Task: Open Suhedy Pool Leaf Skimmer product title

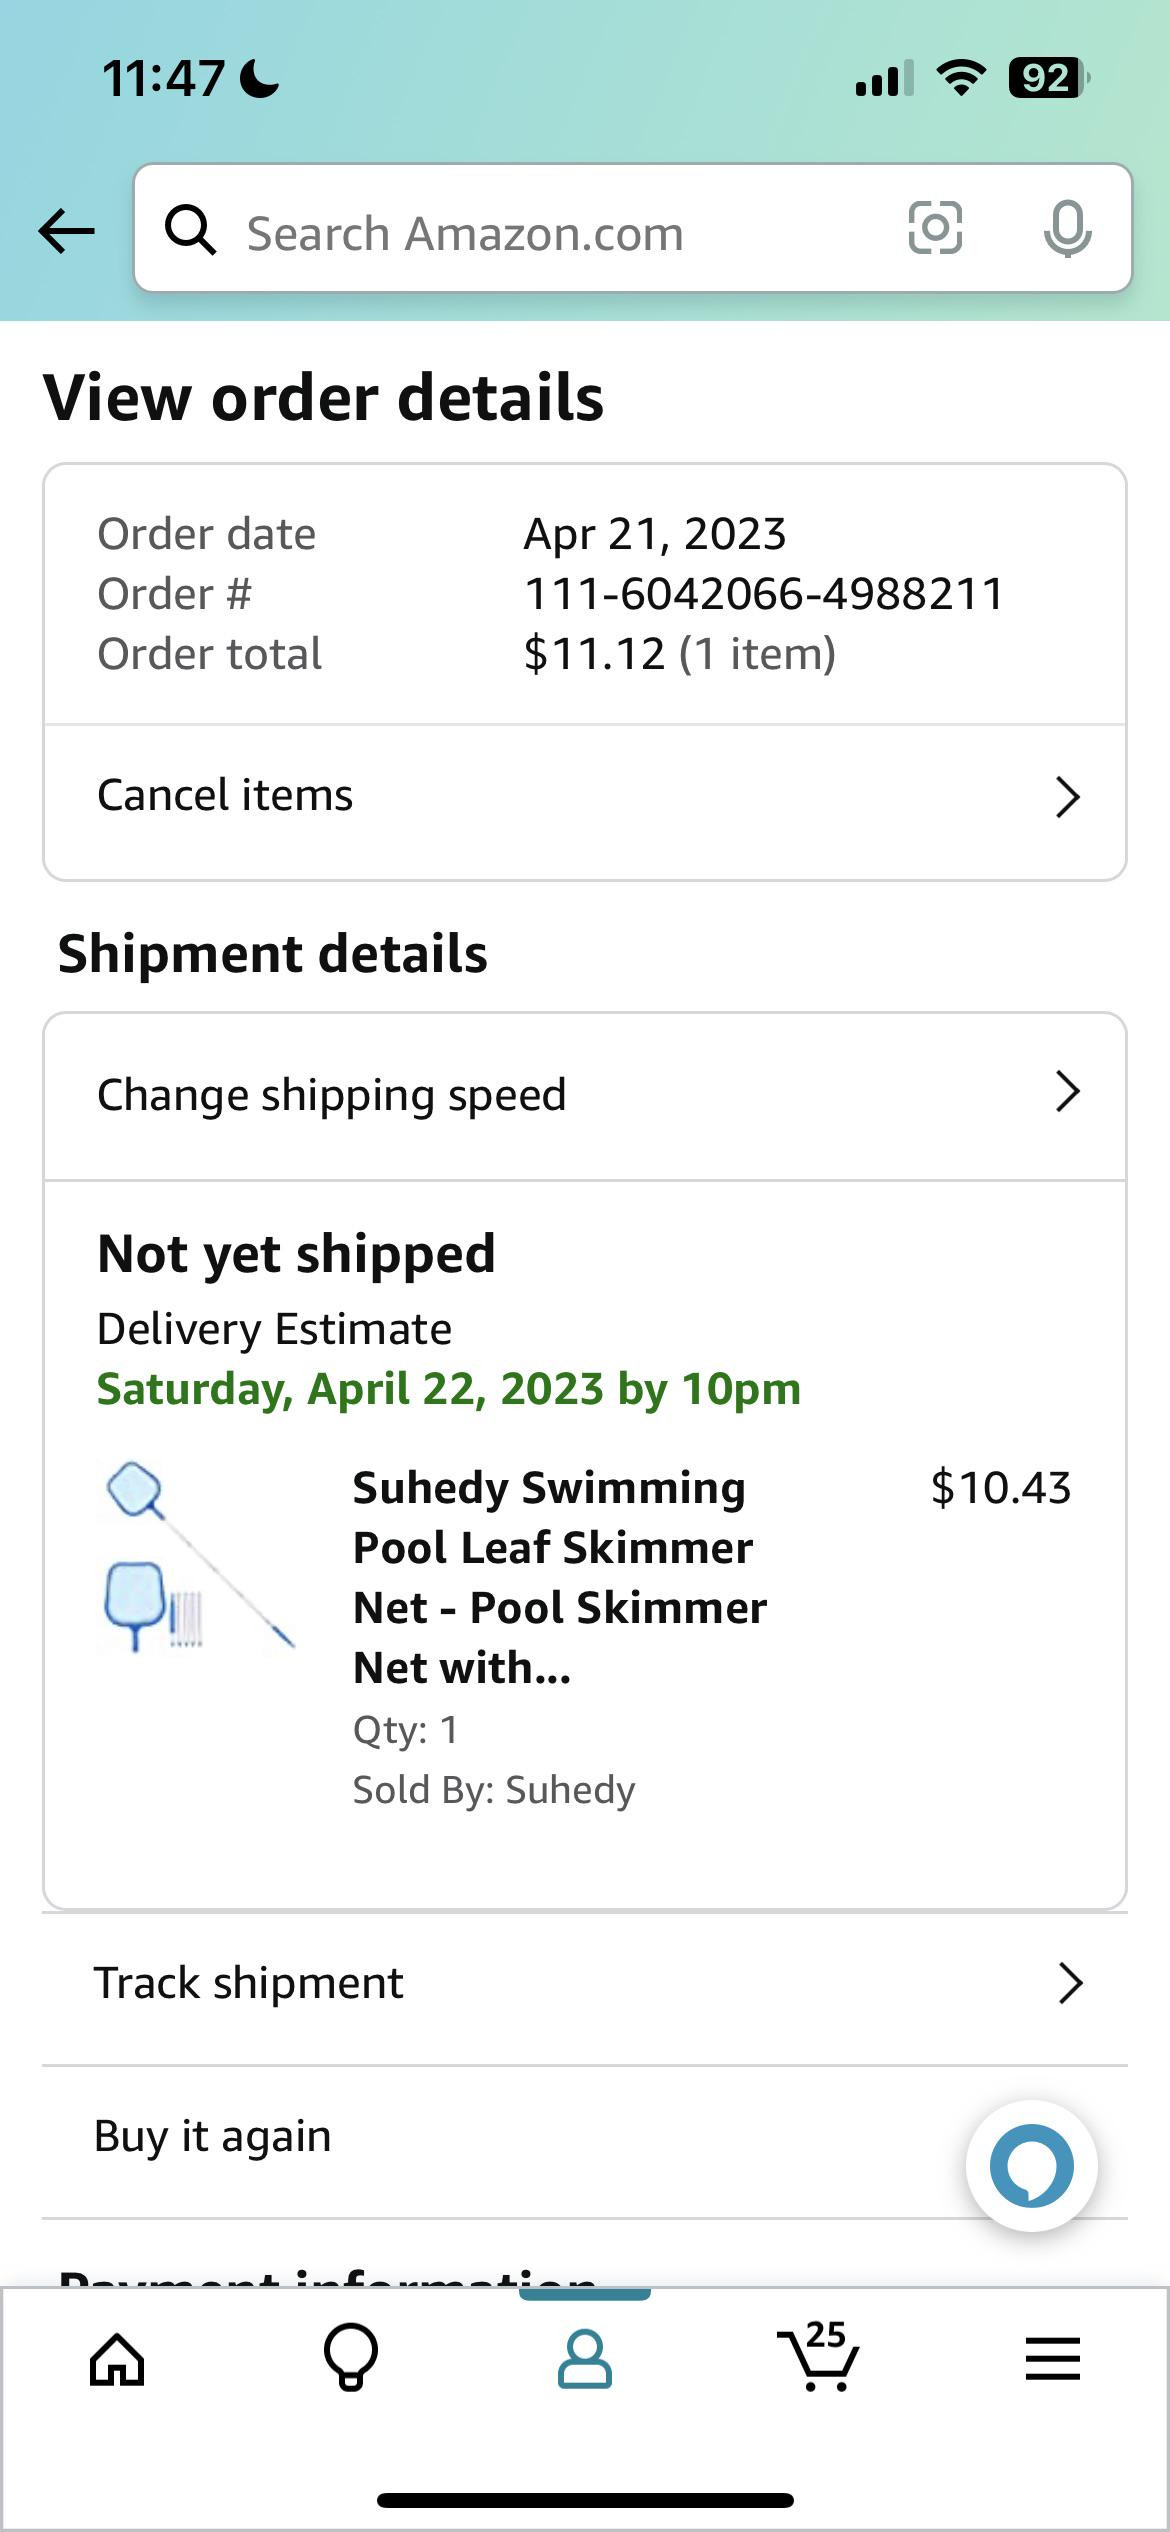Action: [560, 1577]
